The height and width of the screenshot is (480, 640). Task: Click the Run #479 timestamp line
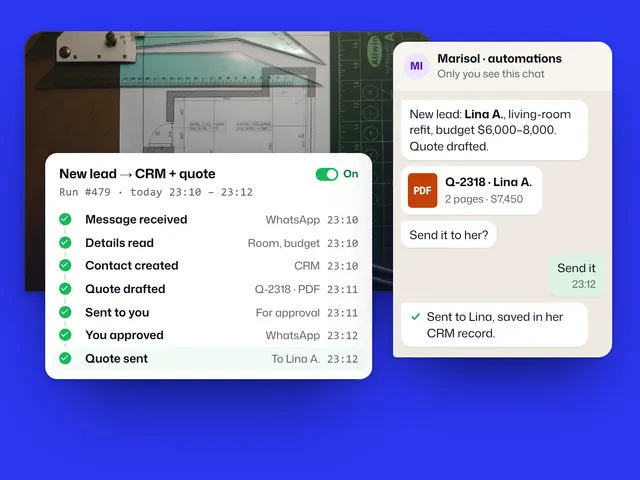pos(156,192)
